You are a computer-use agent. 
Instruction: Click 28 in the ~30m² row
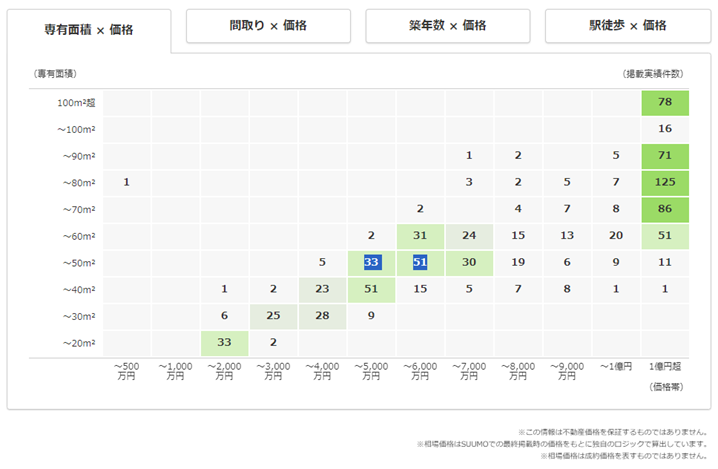click(322, 316)
